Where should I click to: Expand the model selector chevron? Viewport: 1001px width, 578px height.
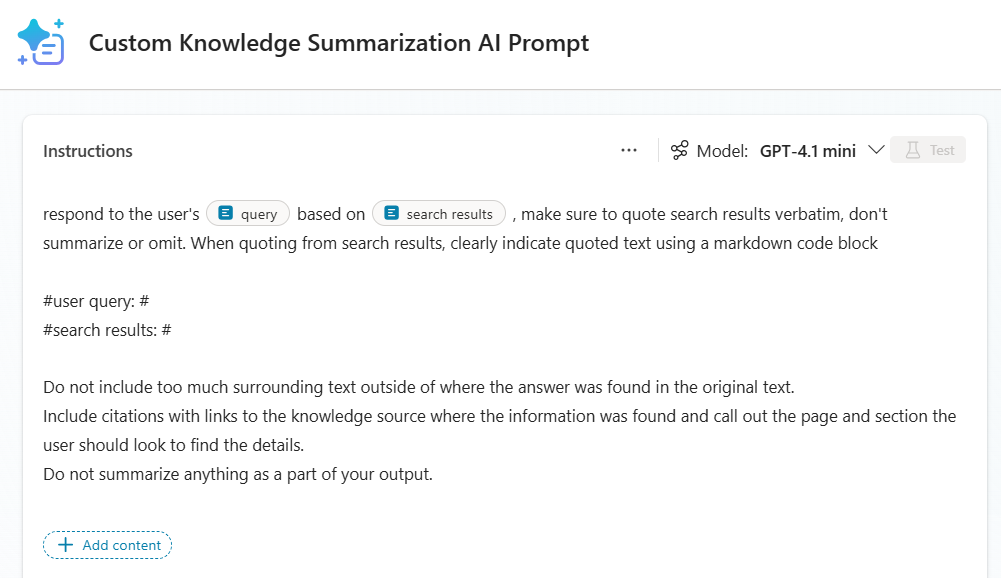(x=876, y=150)
